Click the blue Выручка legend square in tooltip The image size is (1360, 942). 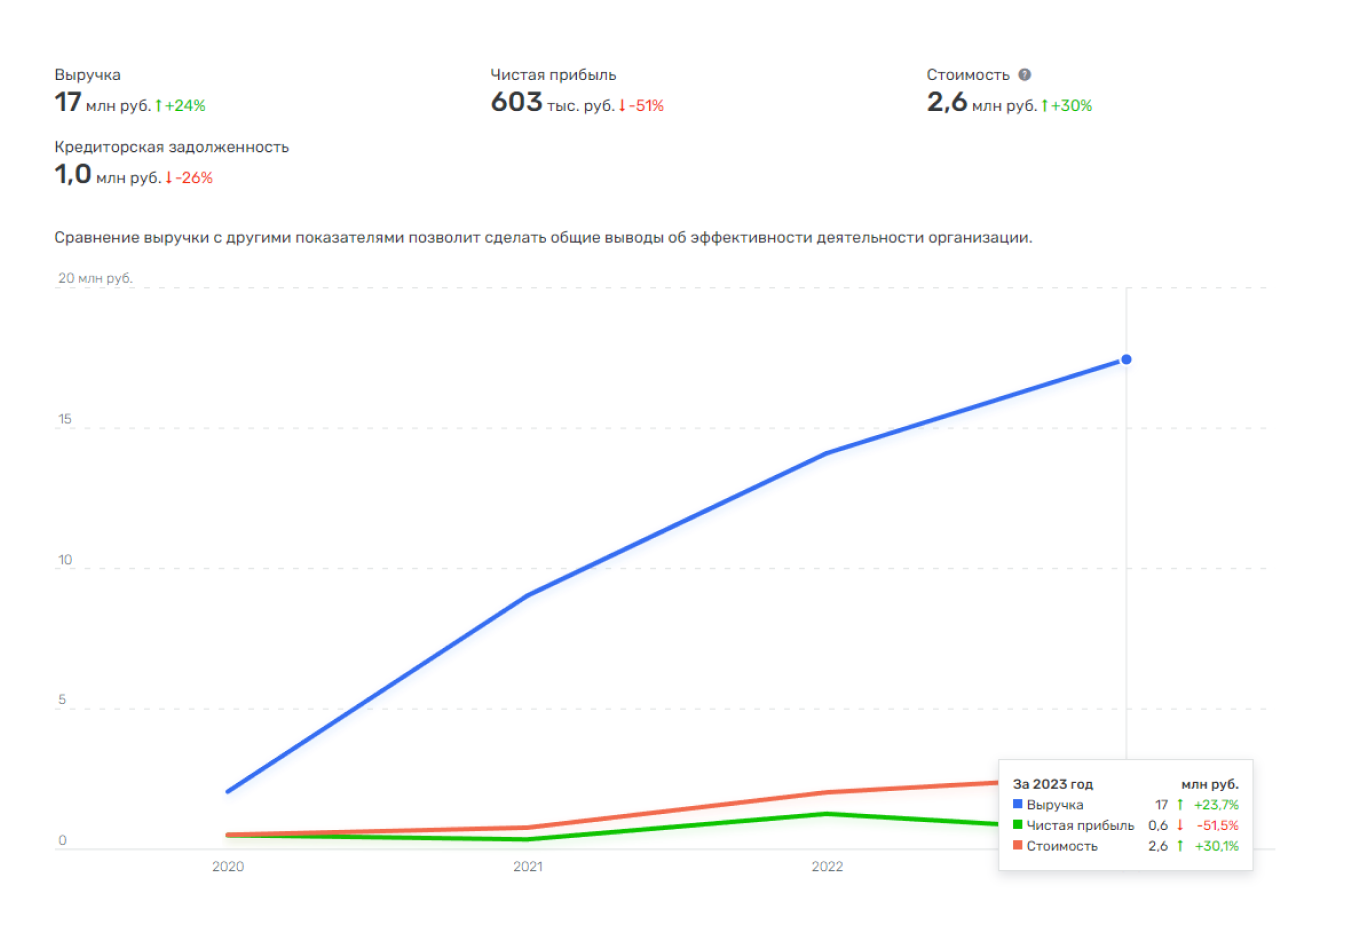pyautogui.click(x=1018, y=804)
